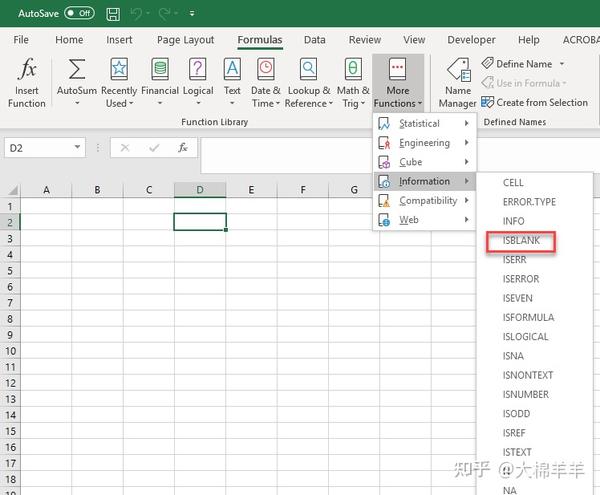600x495 pixels.
Task: Toggle the AutoSave switch
Action: tap(79, 13)
